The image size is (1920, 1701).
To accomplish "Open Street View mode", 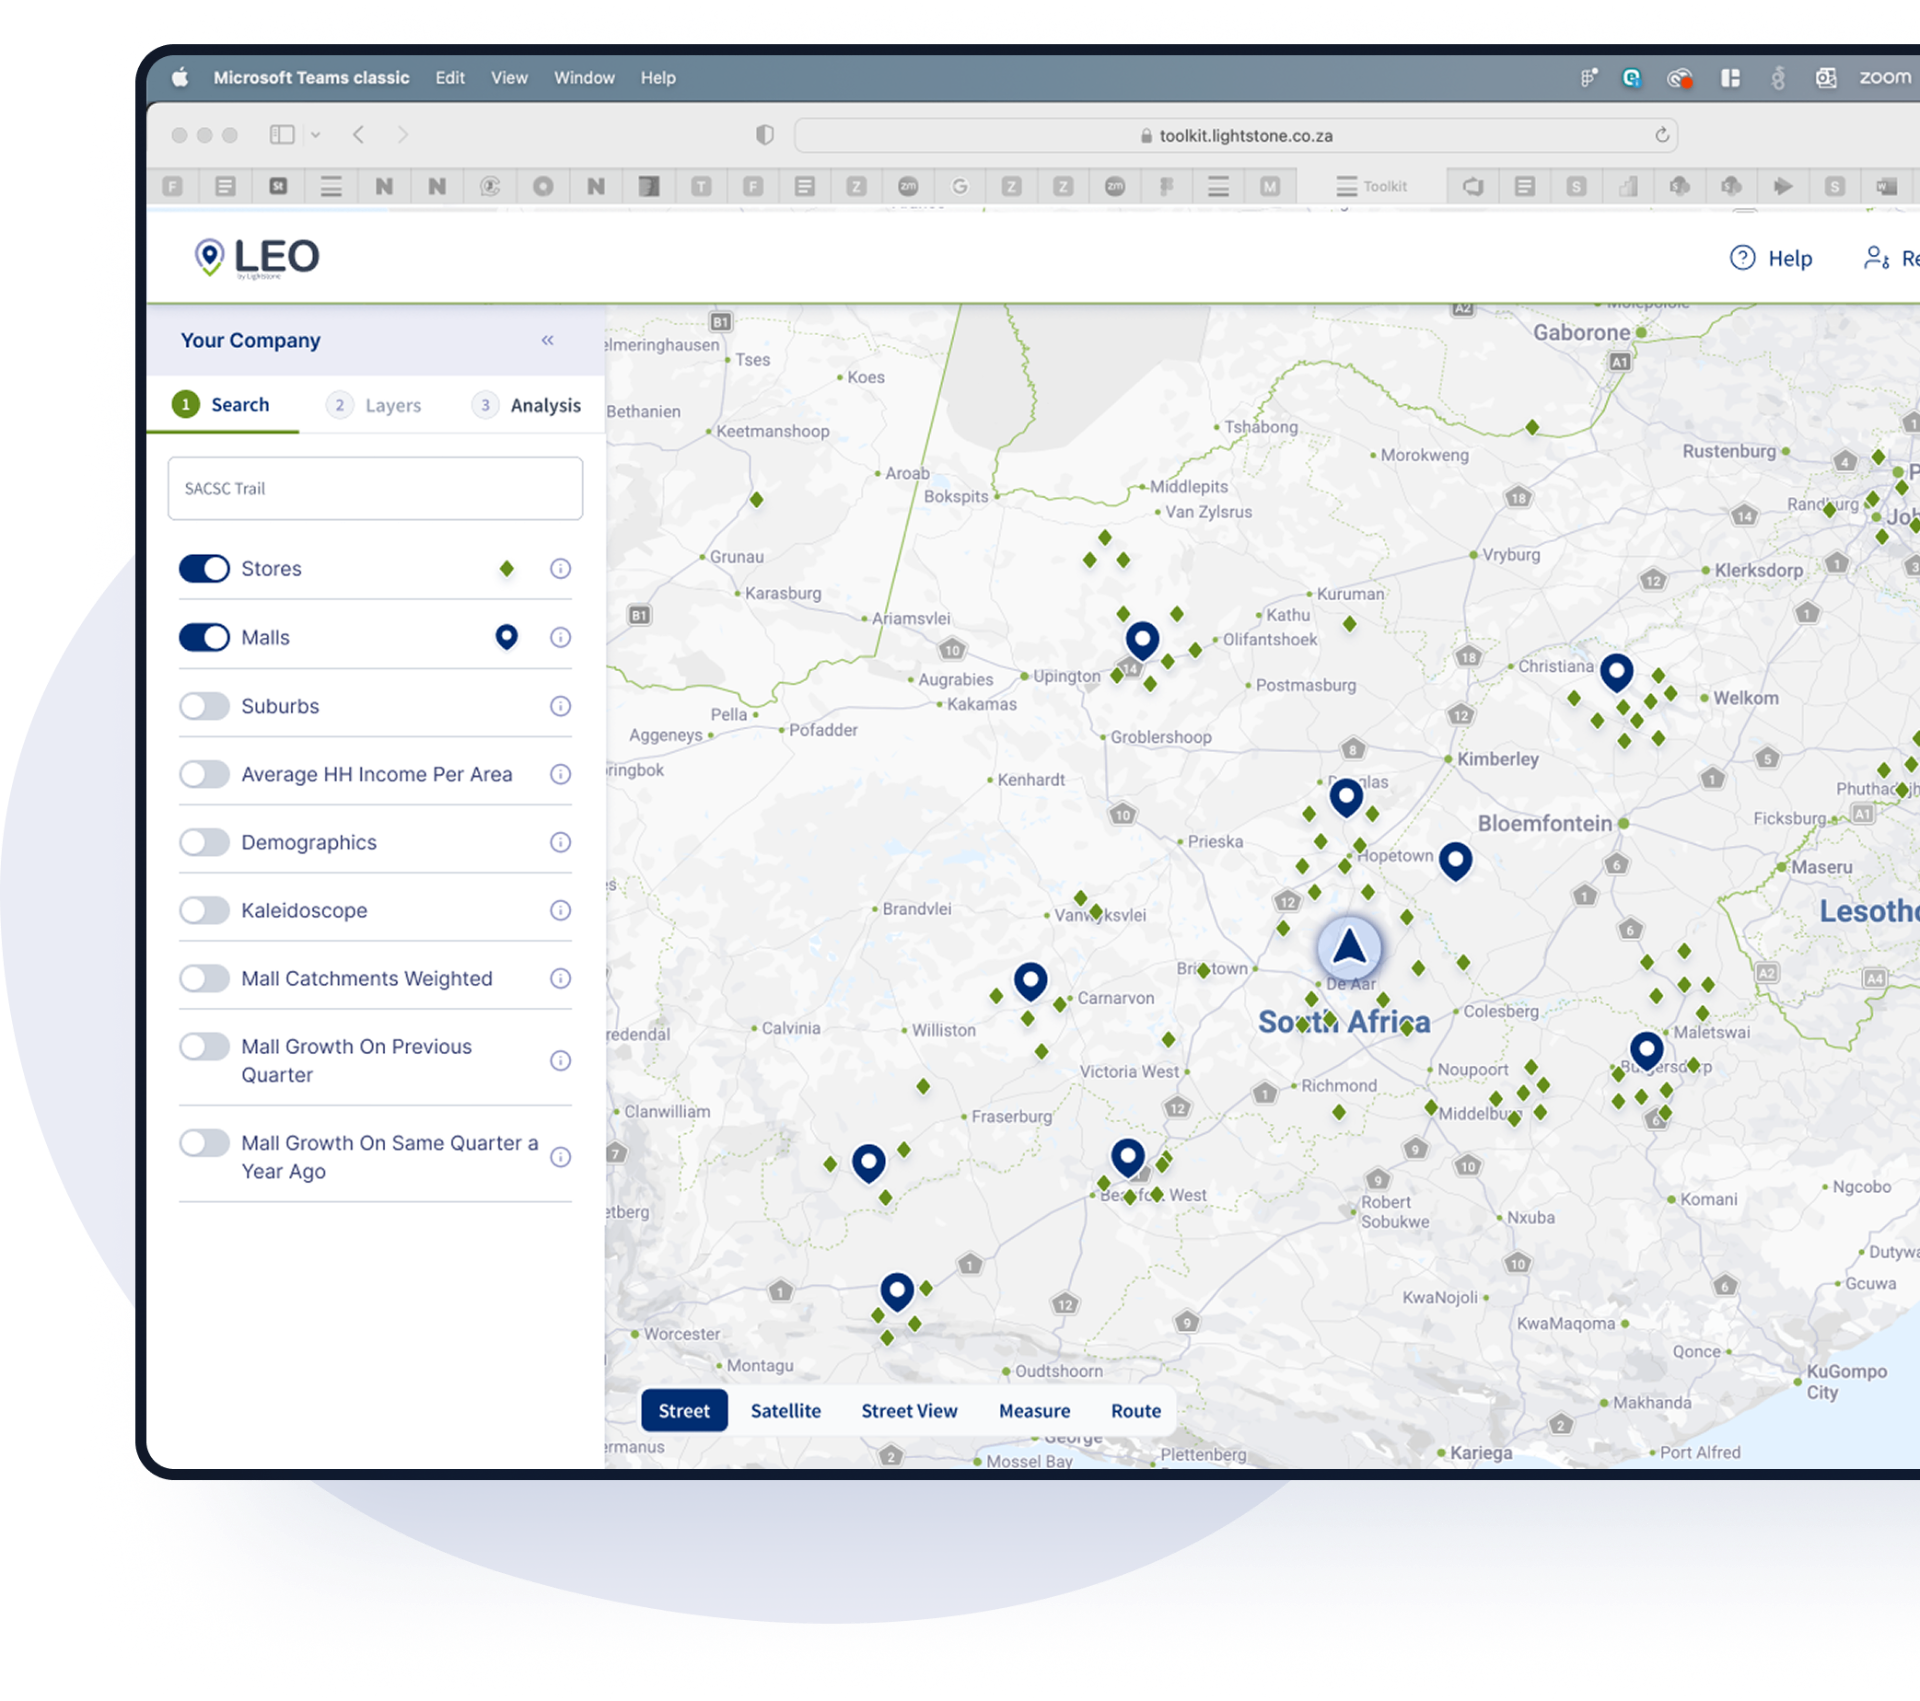I will (909, 1410).
